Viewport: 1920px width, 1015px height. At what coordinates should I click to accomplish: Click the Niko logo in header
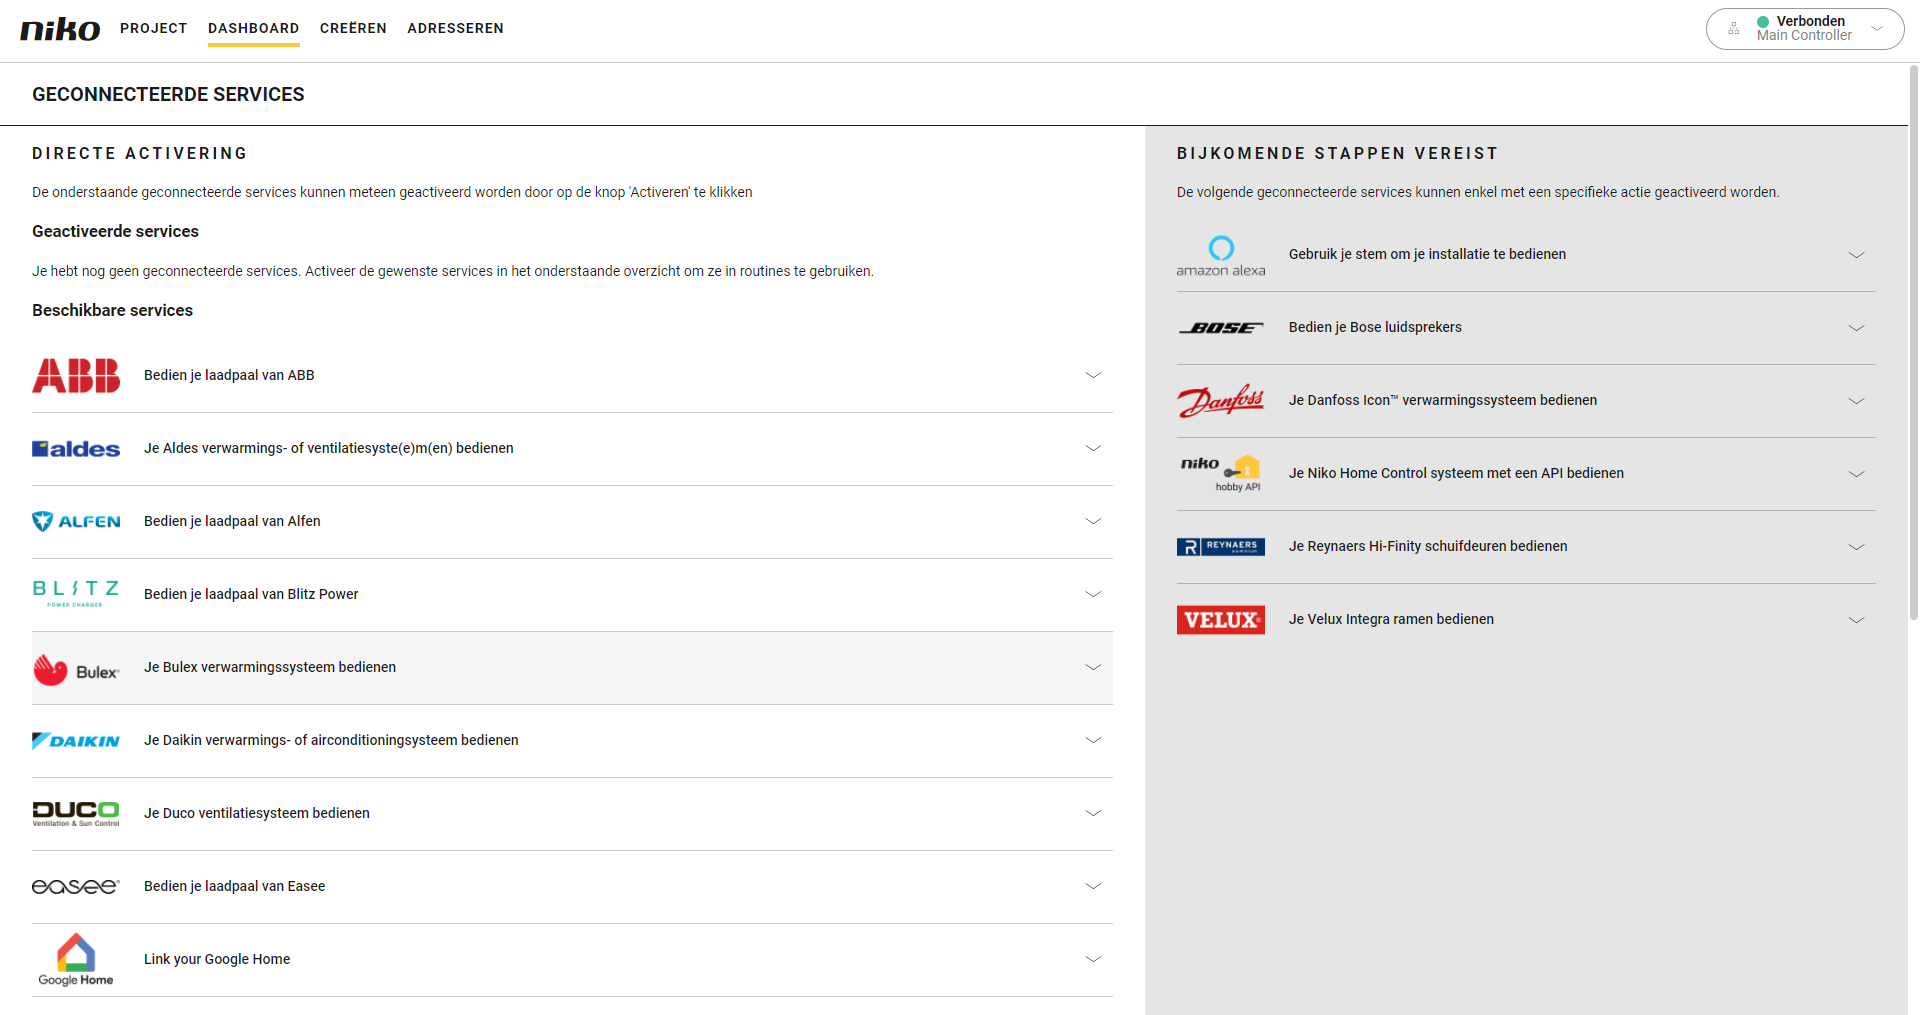(60, 29)
